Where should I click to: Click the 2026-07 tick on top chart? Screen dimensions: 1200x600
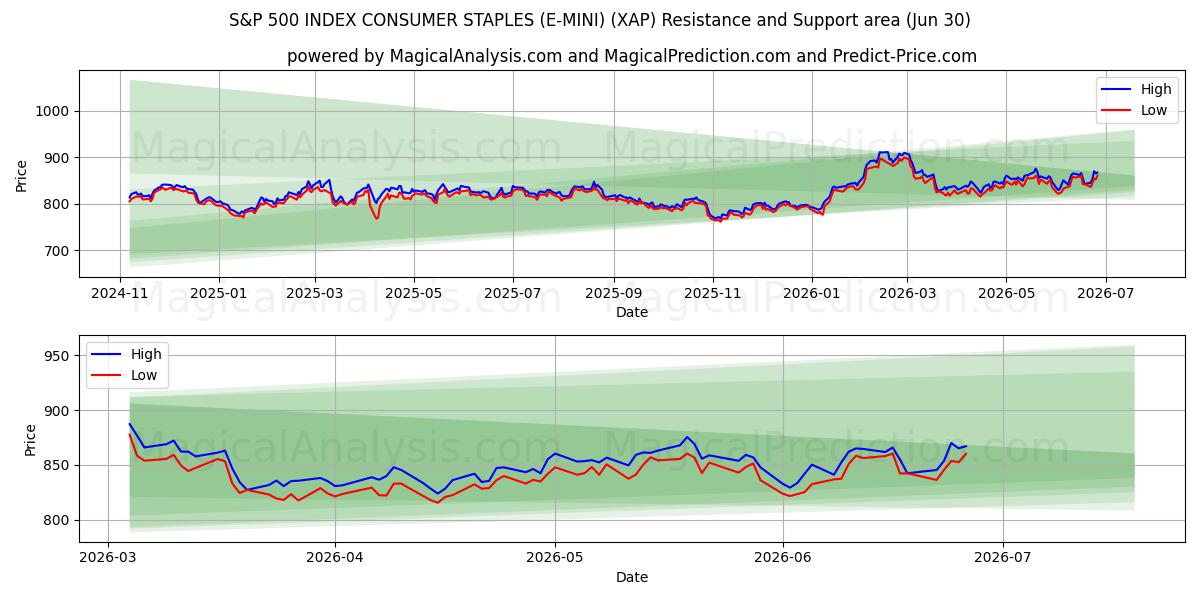(1104, 294)
